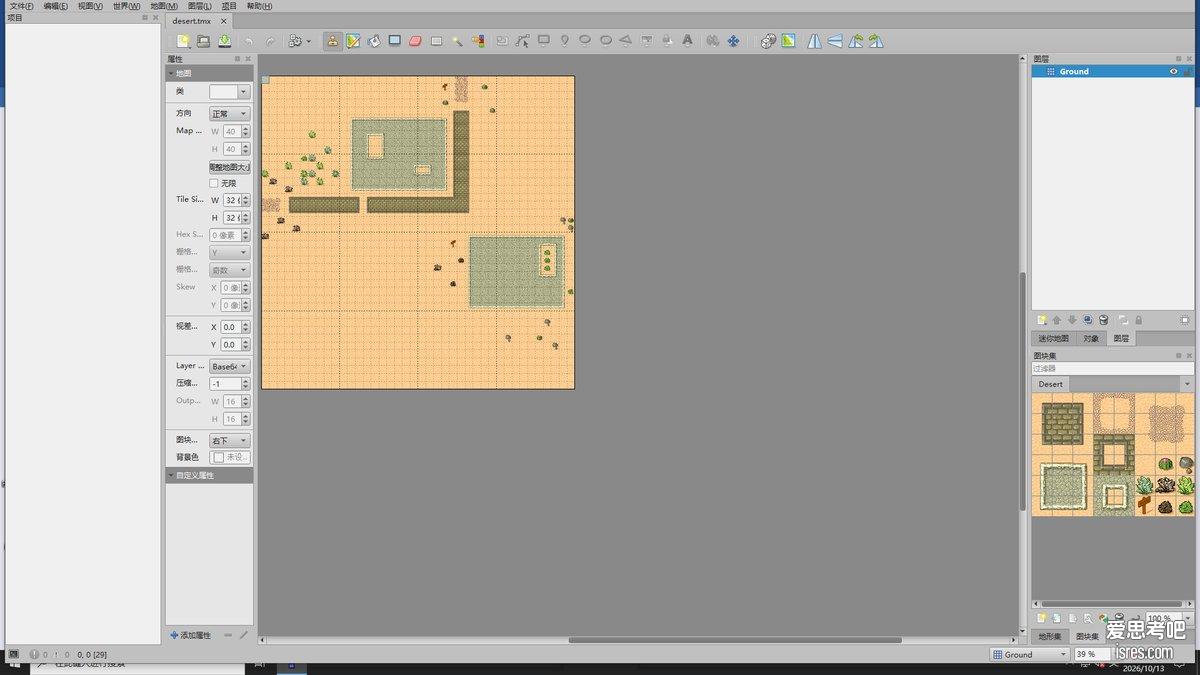The image size is (1200, 675).
Task: Click the 压缩 compression level stepper
Action: tap(246, 384)
